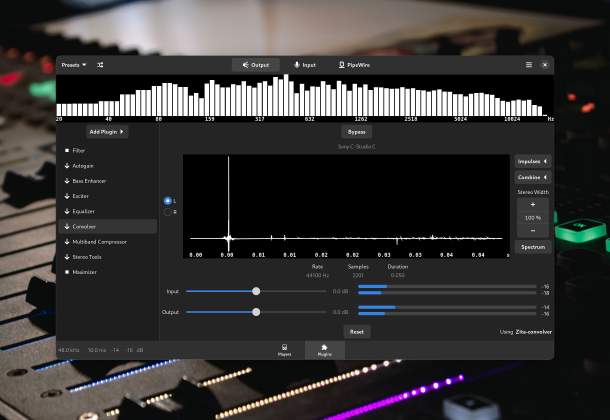The width and height of the screenshot is (610, 420).
Task: Click the icon beside Stereo Tools
Action: pyautogui.click(x=67, y=257)
